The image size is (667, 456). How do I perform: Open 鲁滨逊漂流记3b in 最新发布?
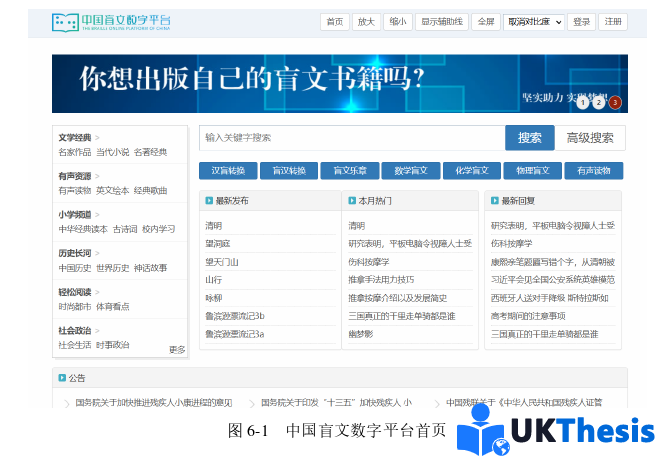tap(235, 316)
